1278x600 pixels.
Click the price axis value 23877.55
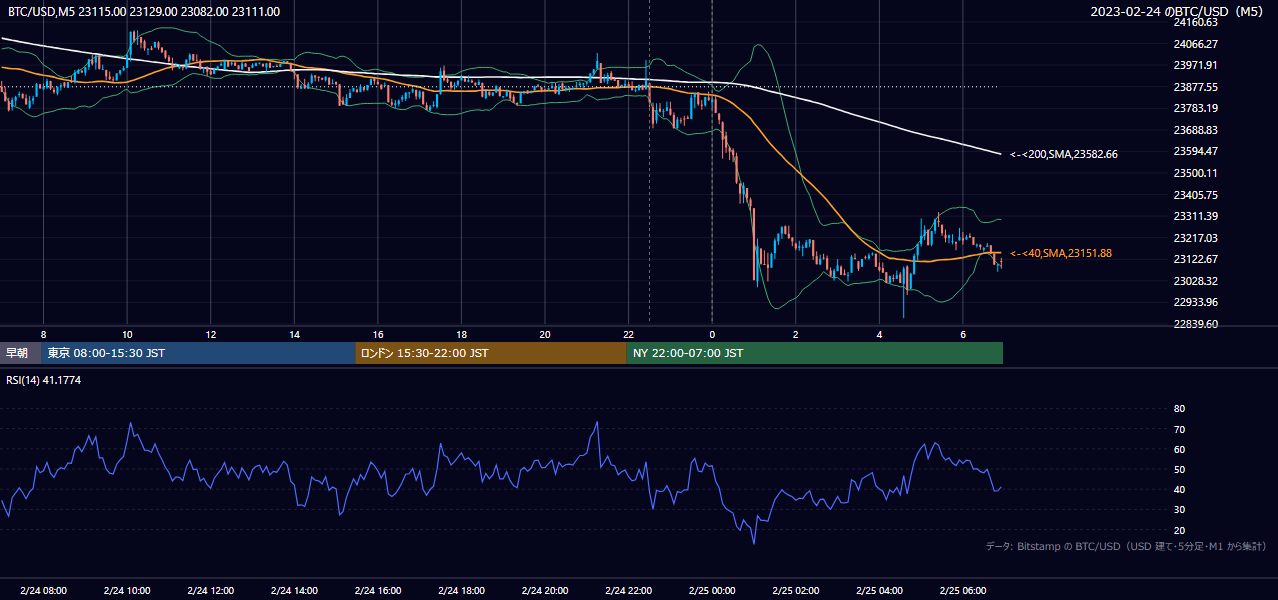point(1195,87)
